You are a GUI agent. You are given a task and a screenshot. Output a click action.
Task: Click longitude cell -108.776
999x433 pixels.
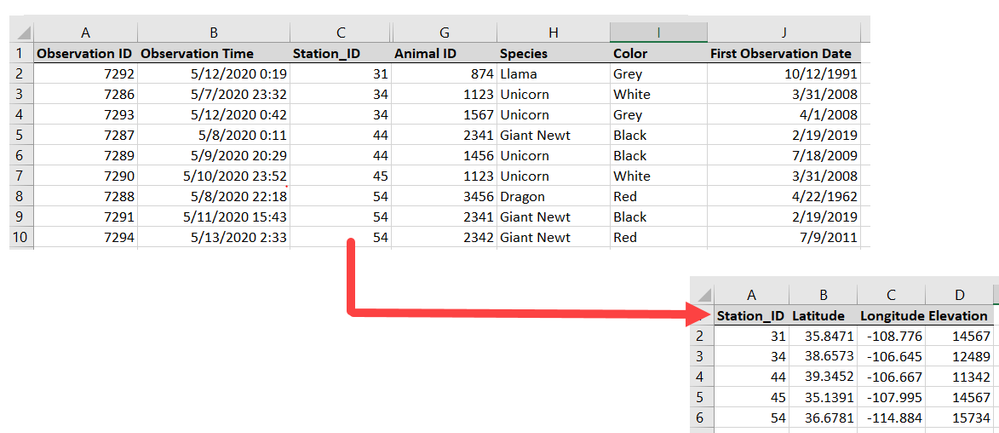point(891,336)
